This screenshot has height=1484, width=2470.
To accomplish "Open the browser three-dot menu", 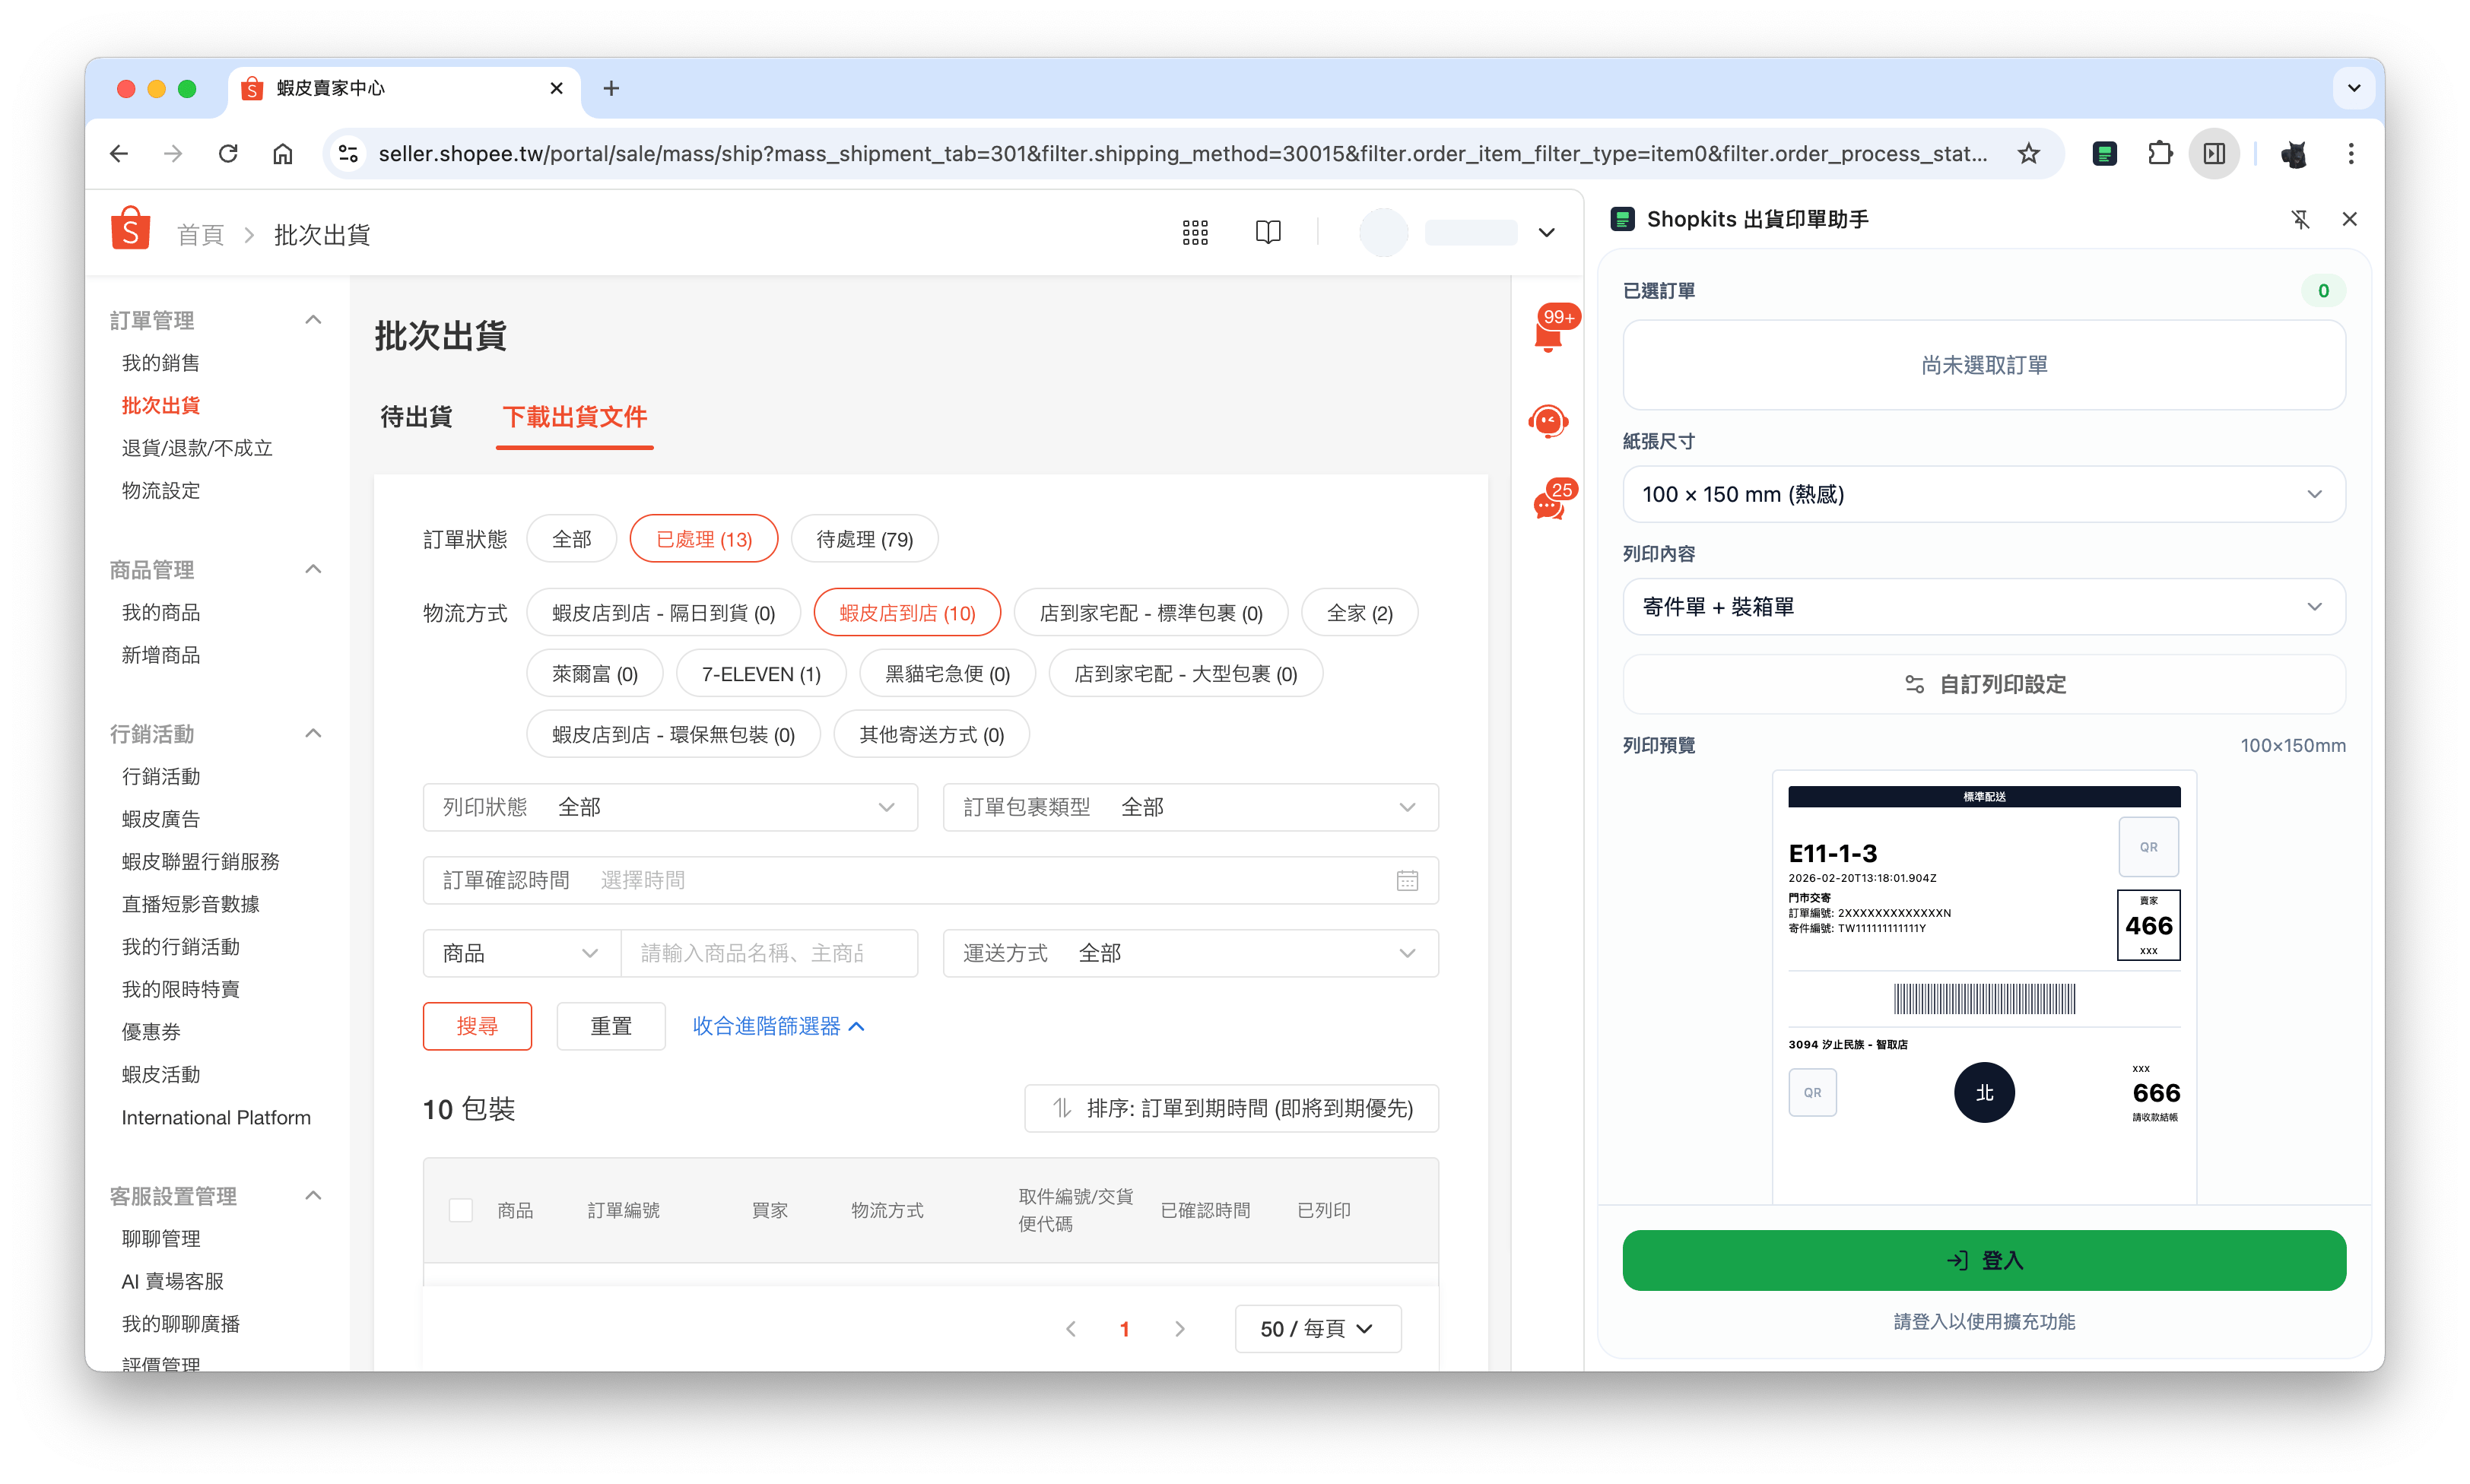I will pyautogui.click(x=2351, y=153).
